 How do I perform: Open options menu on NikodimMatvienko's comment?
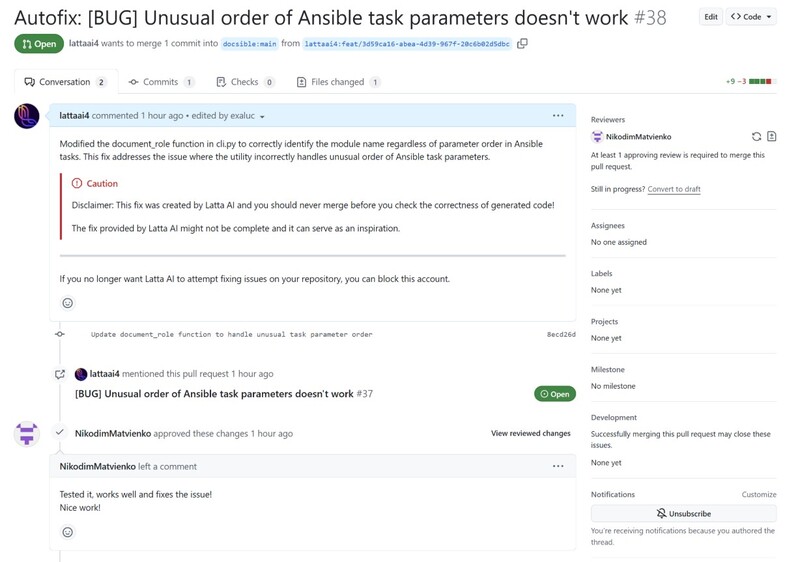558,466
